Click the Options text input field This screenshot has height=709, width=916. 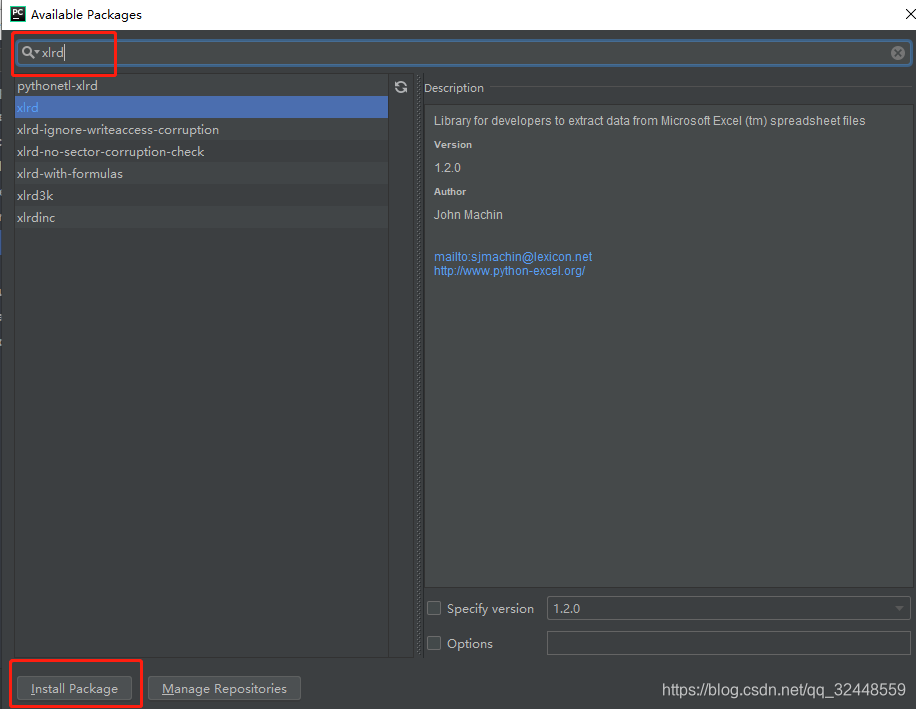(x=728, y=643)
